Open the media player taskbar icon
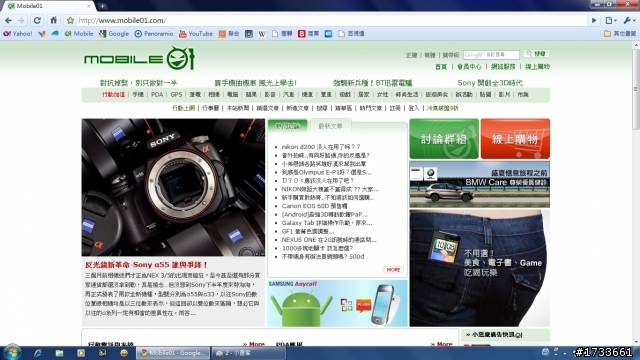The height and width of the screenshot is (360, 640). click(81, 353)
